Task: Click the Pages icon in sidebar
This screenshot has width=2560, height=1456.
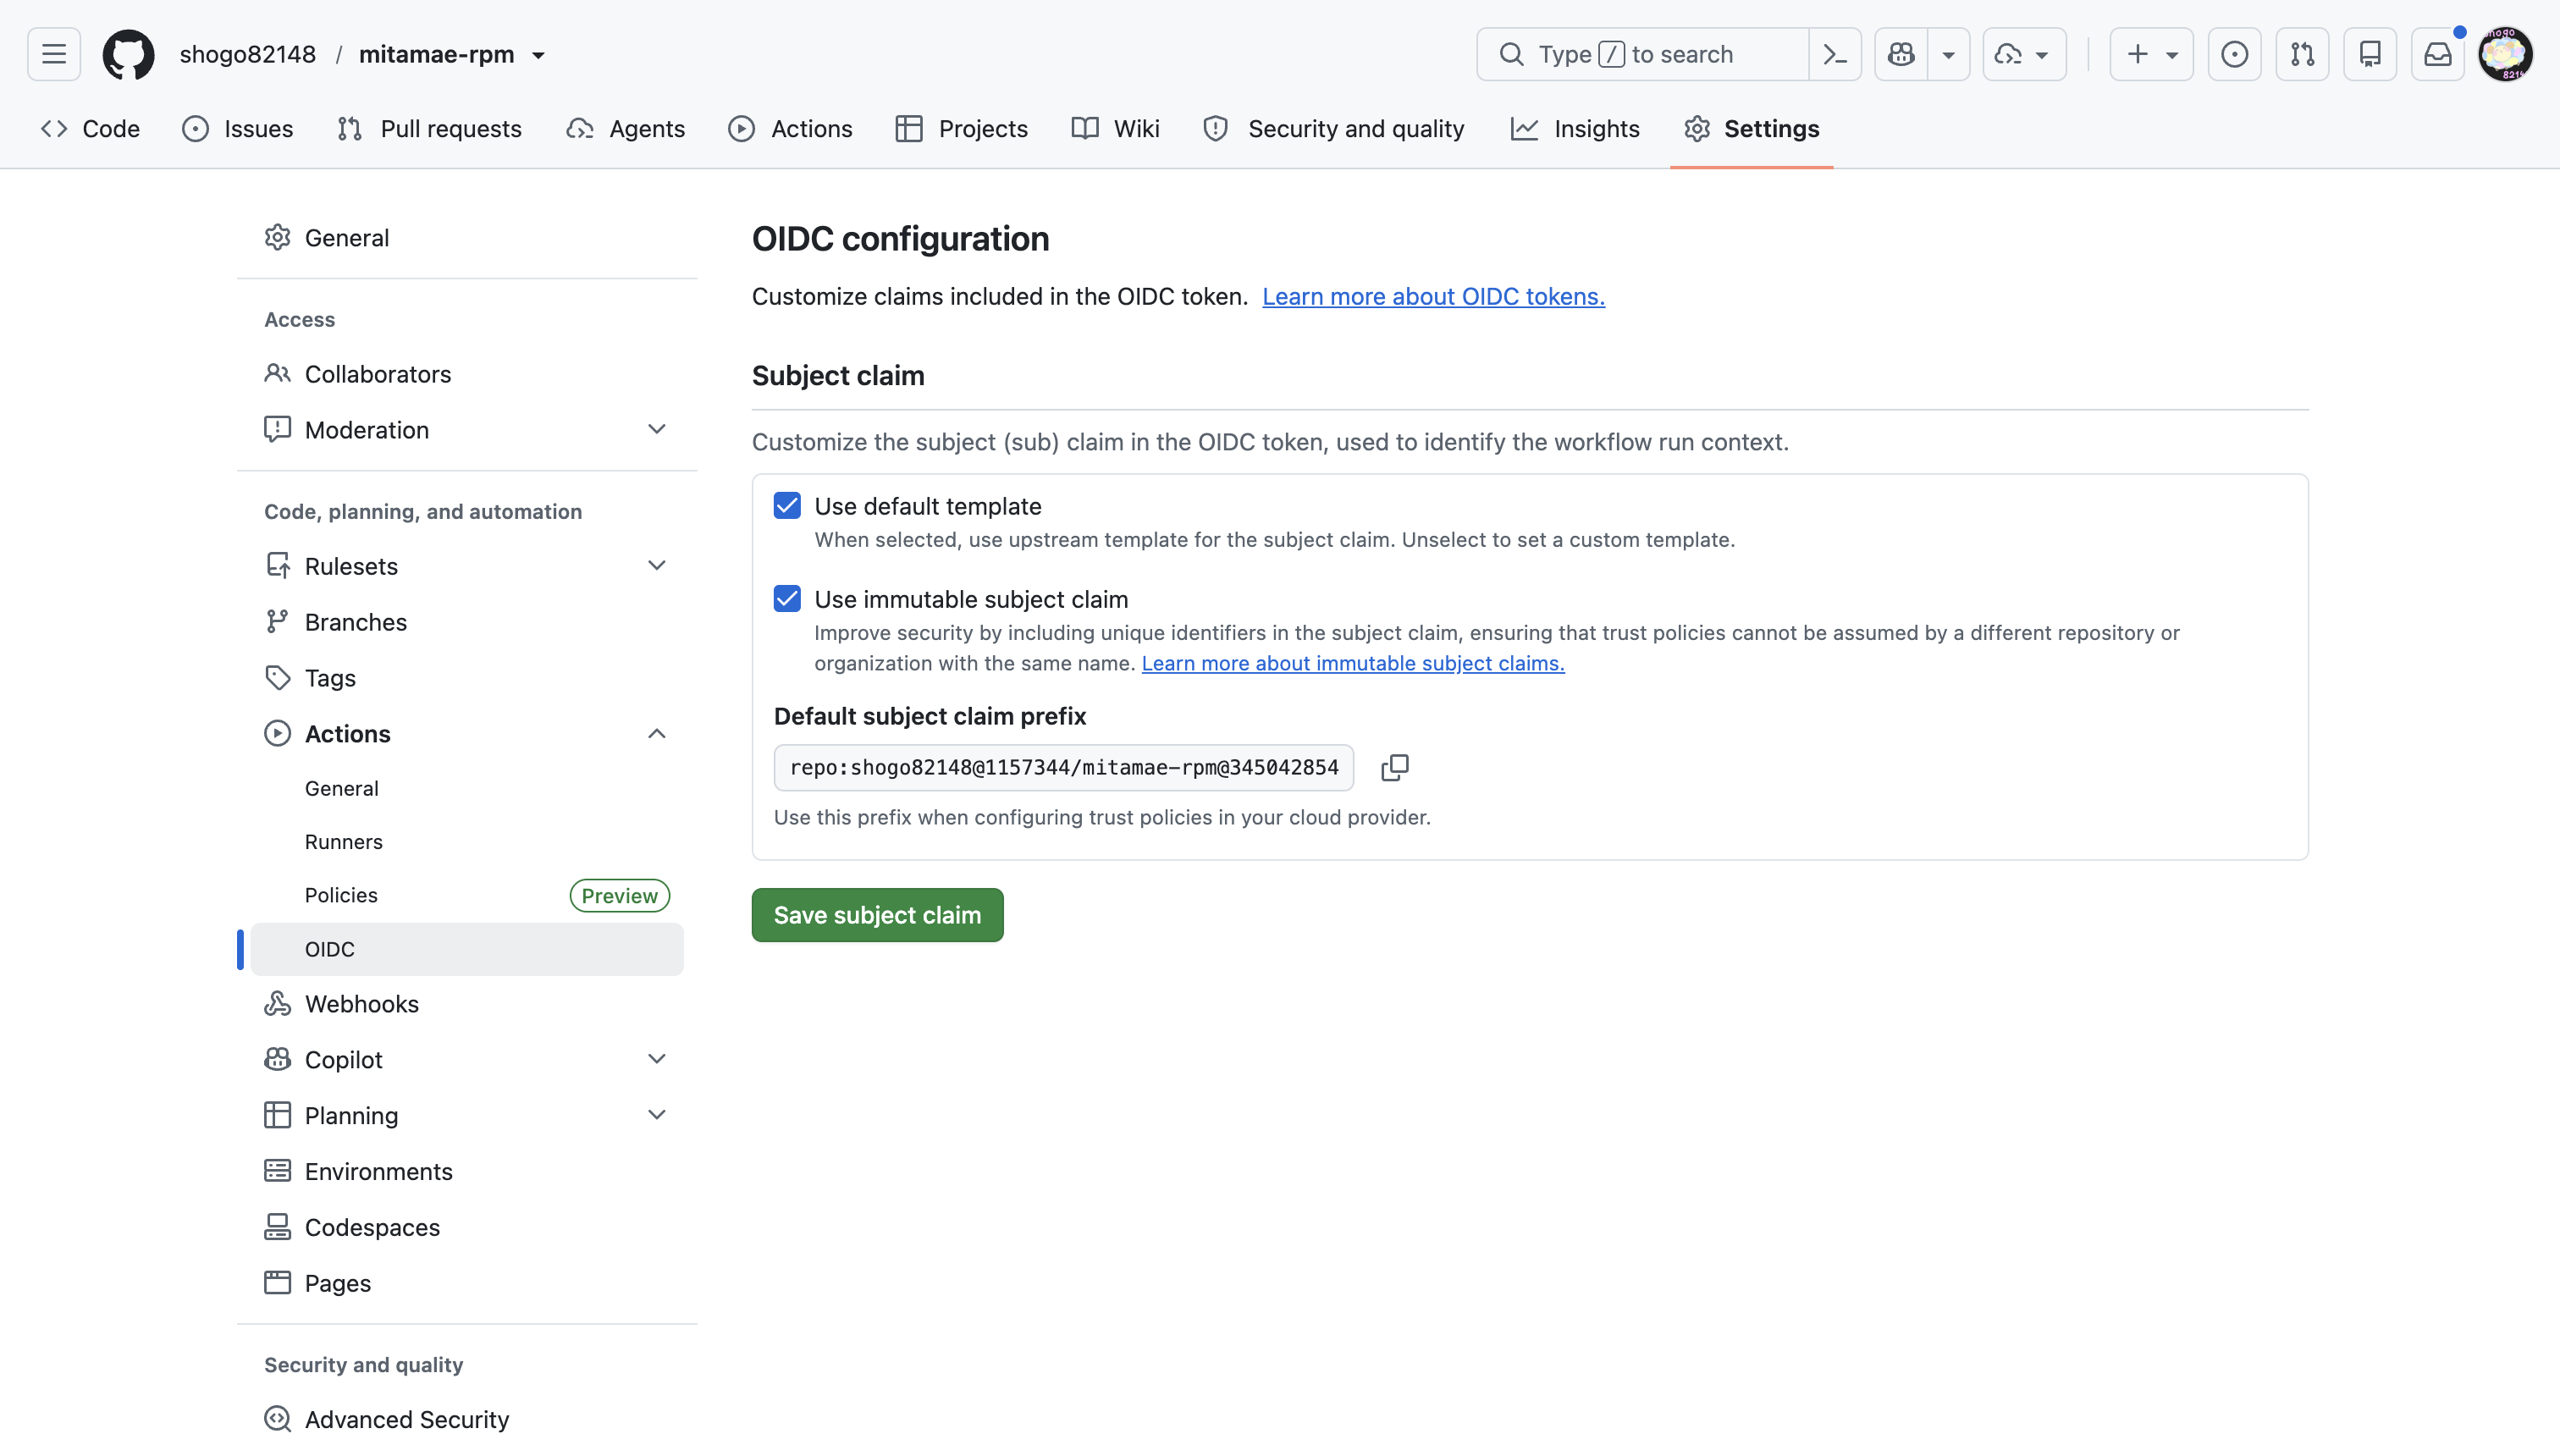Action: tap(277, 1283)
